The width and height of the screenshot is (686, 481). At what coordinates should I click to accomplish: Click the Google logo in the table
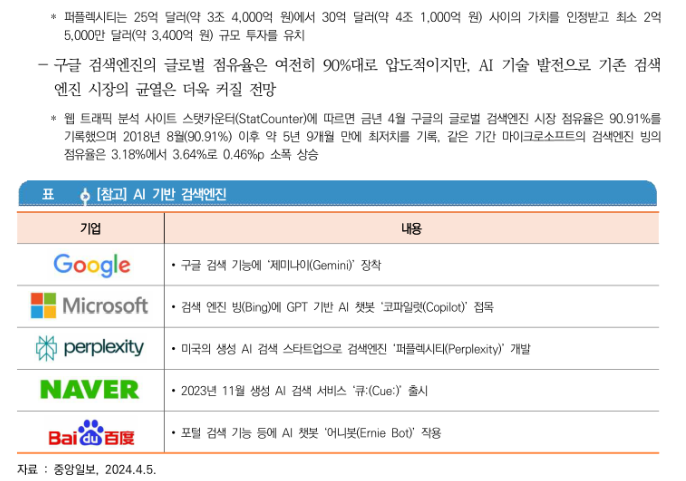[x=92, y=265]
